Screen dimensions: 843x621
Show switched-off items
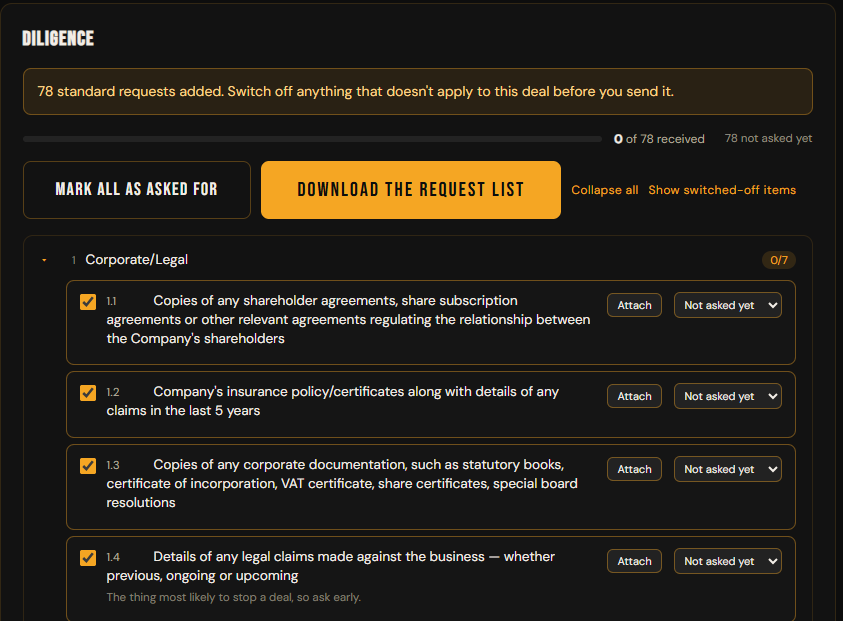pos(722,190)
